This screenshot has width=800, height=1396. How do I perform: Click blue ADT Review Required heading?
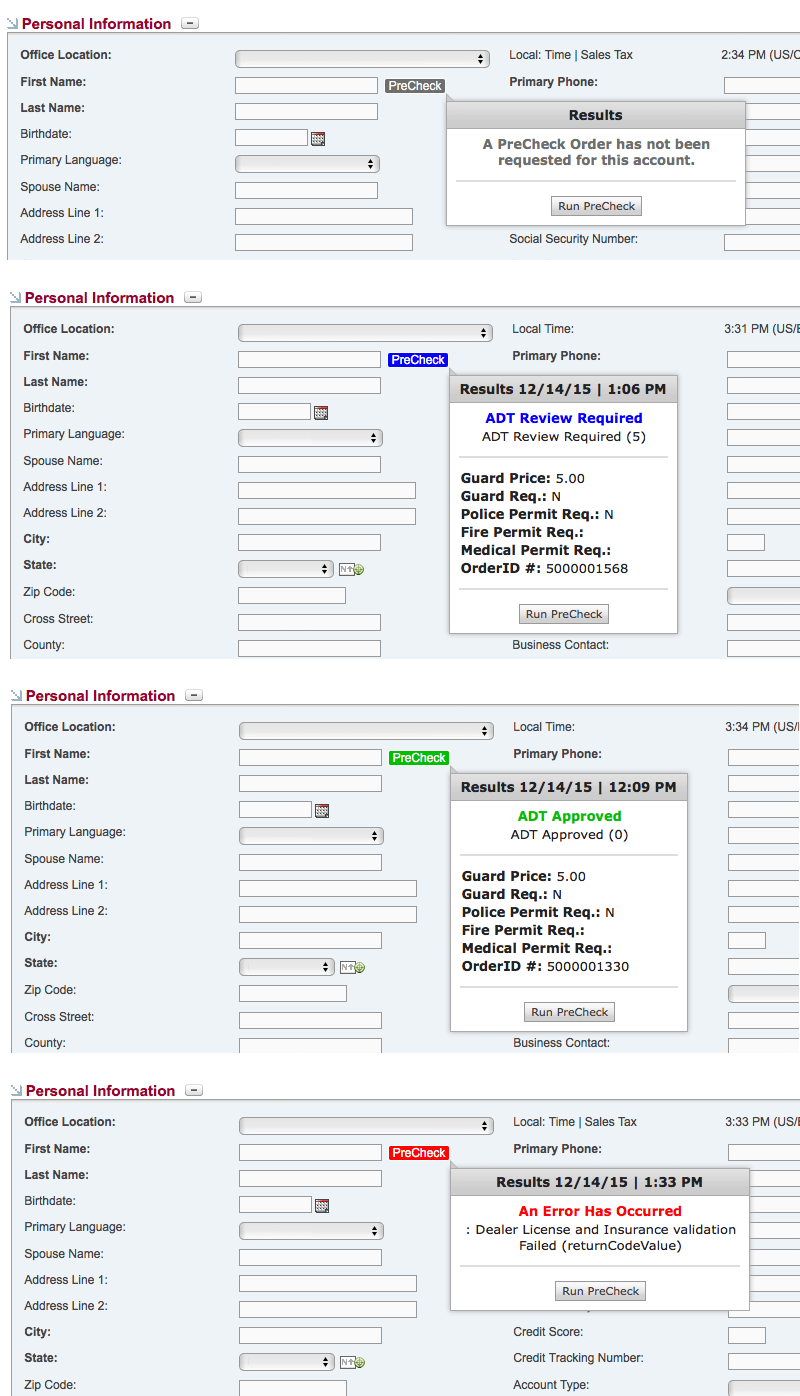(x=564, y=419)
